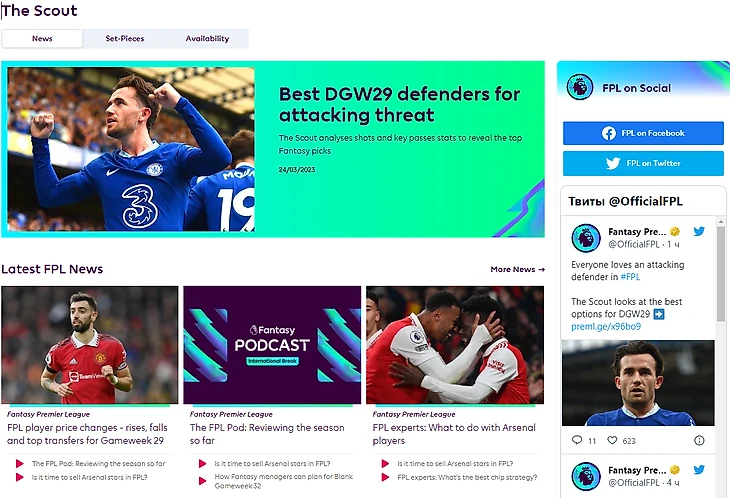The width and height of the screenshot is (730, 498).
Task: Switch to the Set-Pieces tab
Action: coord(125,39)
